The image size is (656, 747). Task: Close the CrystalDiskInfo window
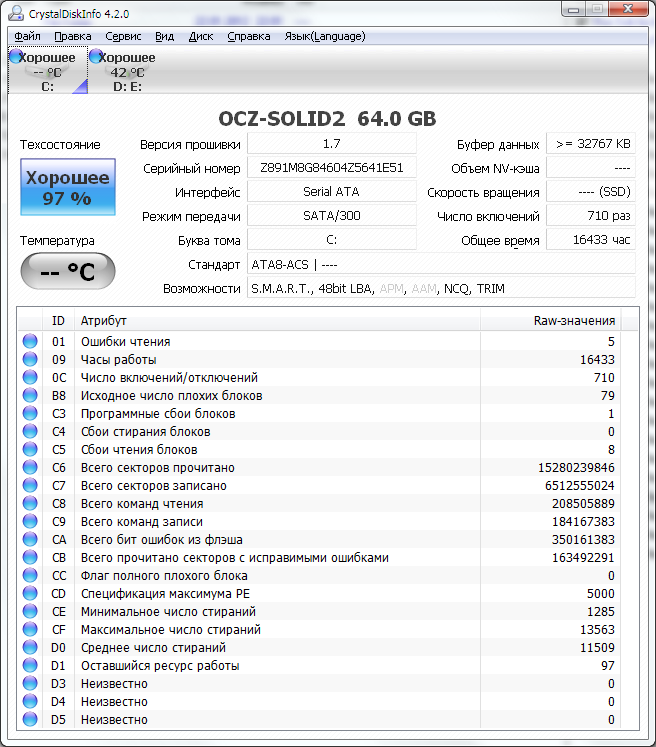(628, 9)
